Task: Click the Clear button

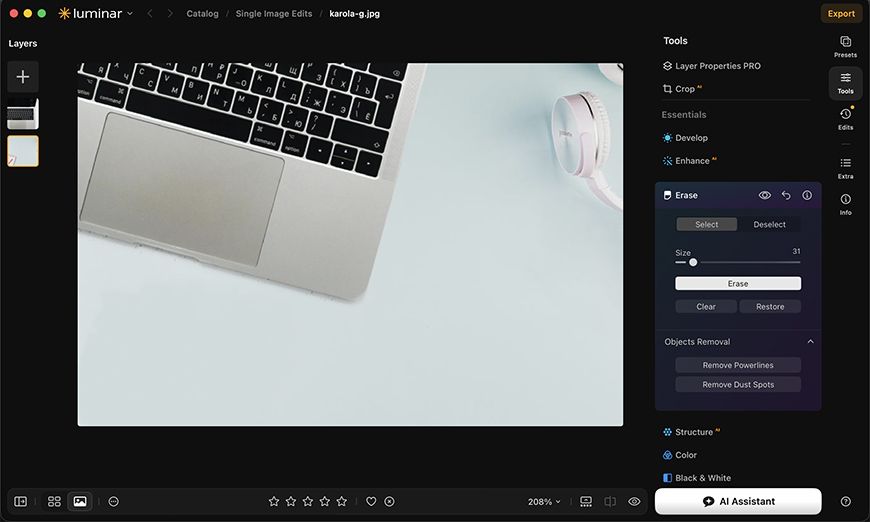Action: (x=706, y=306)
